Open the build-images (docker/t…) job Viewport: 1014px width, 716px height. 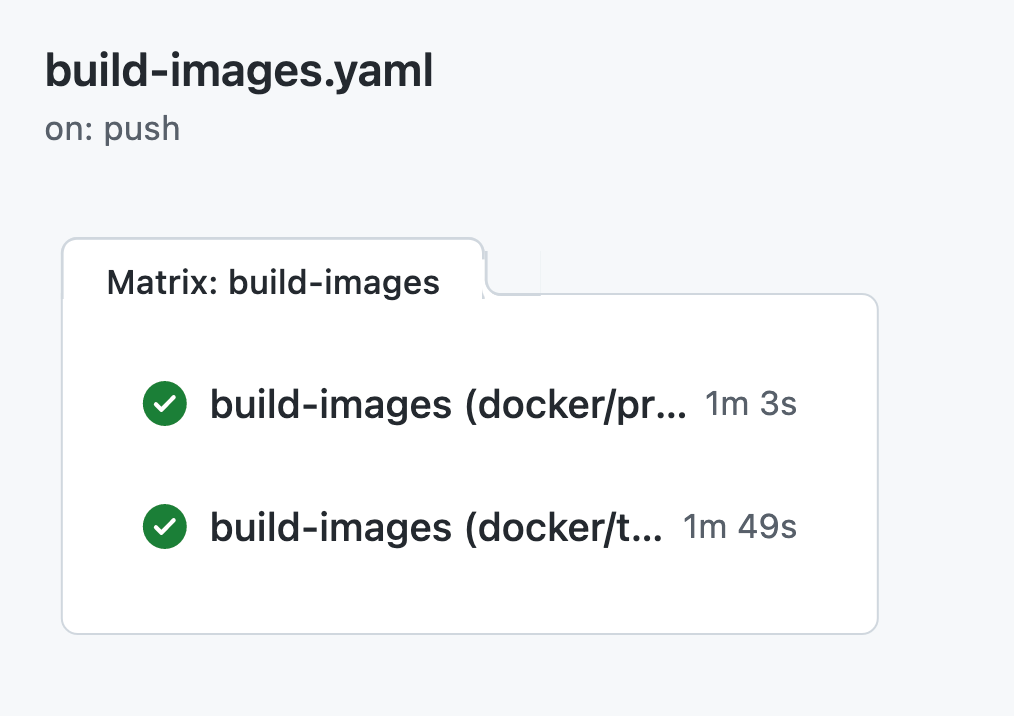click(436, 527)
